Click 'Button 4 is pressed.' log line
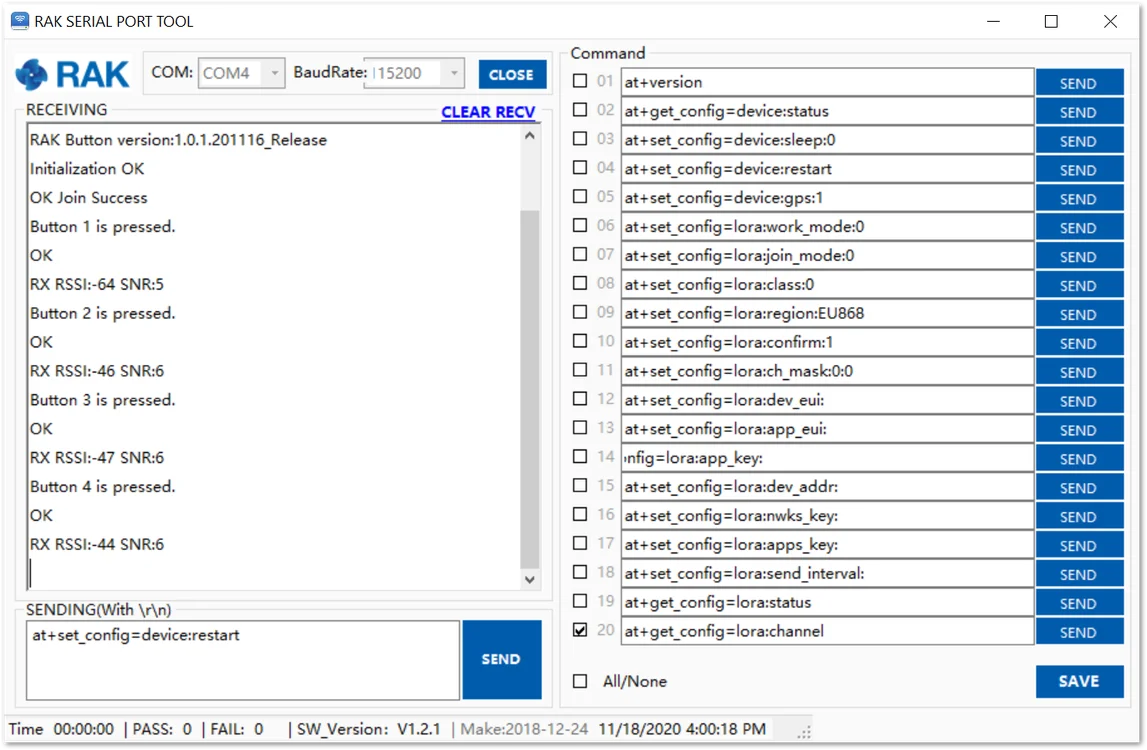Screen dimensions: 1147x750 (102, 487)
